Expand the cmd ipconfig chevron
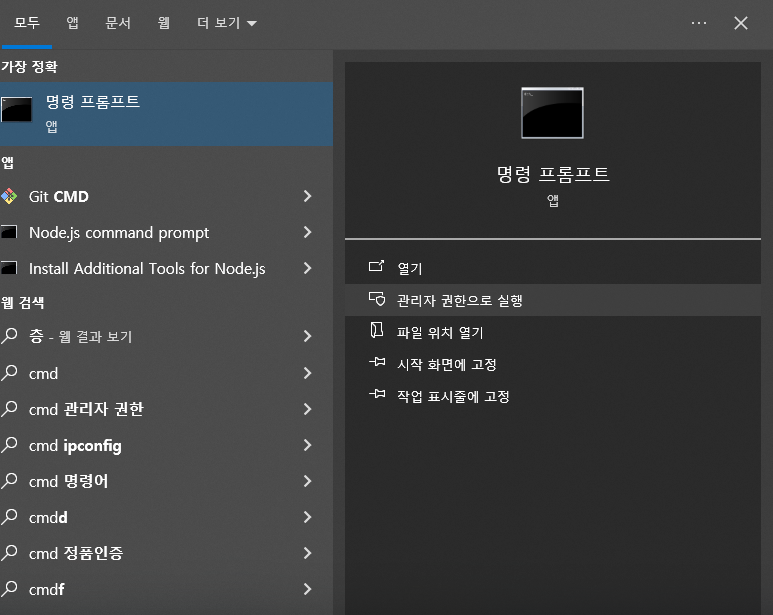Viewport: 773px width, 615px height. [x=308, y=445]
